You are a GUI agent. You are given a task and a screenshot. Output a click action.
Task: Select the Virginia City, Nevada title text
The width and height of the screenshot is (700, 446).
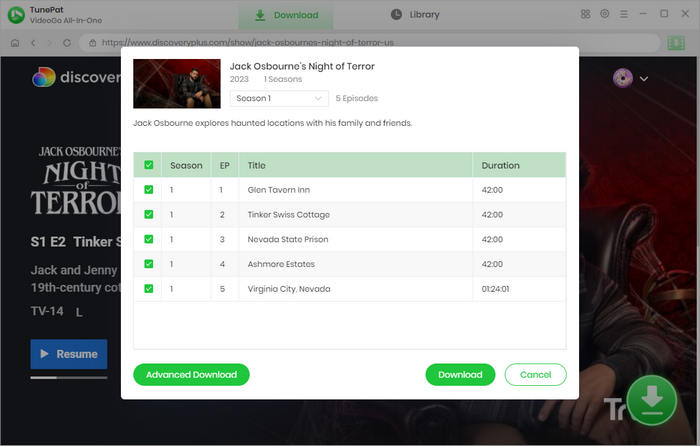pyautogui.click(x=289, y=289)
